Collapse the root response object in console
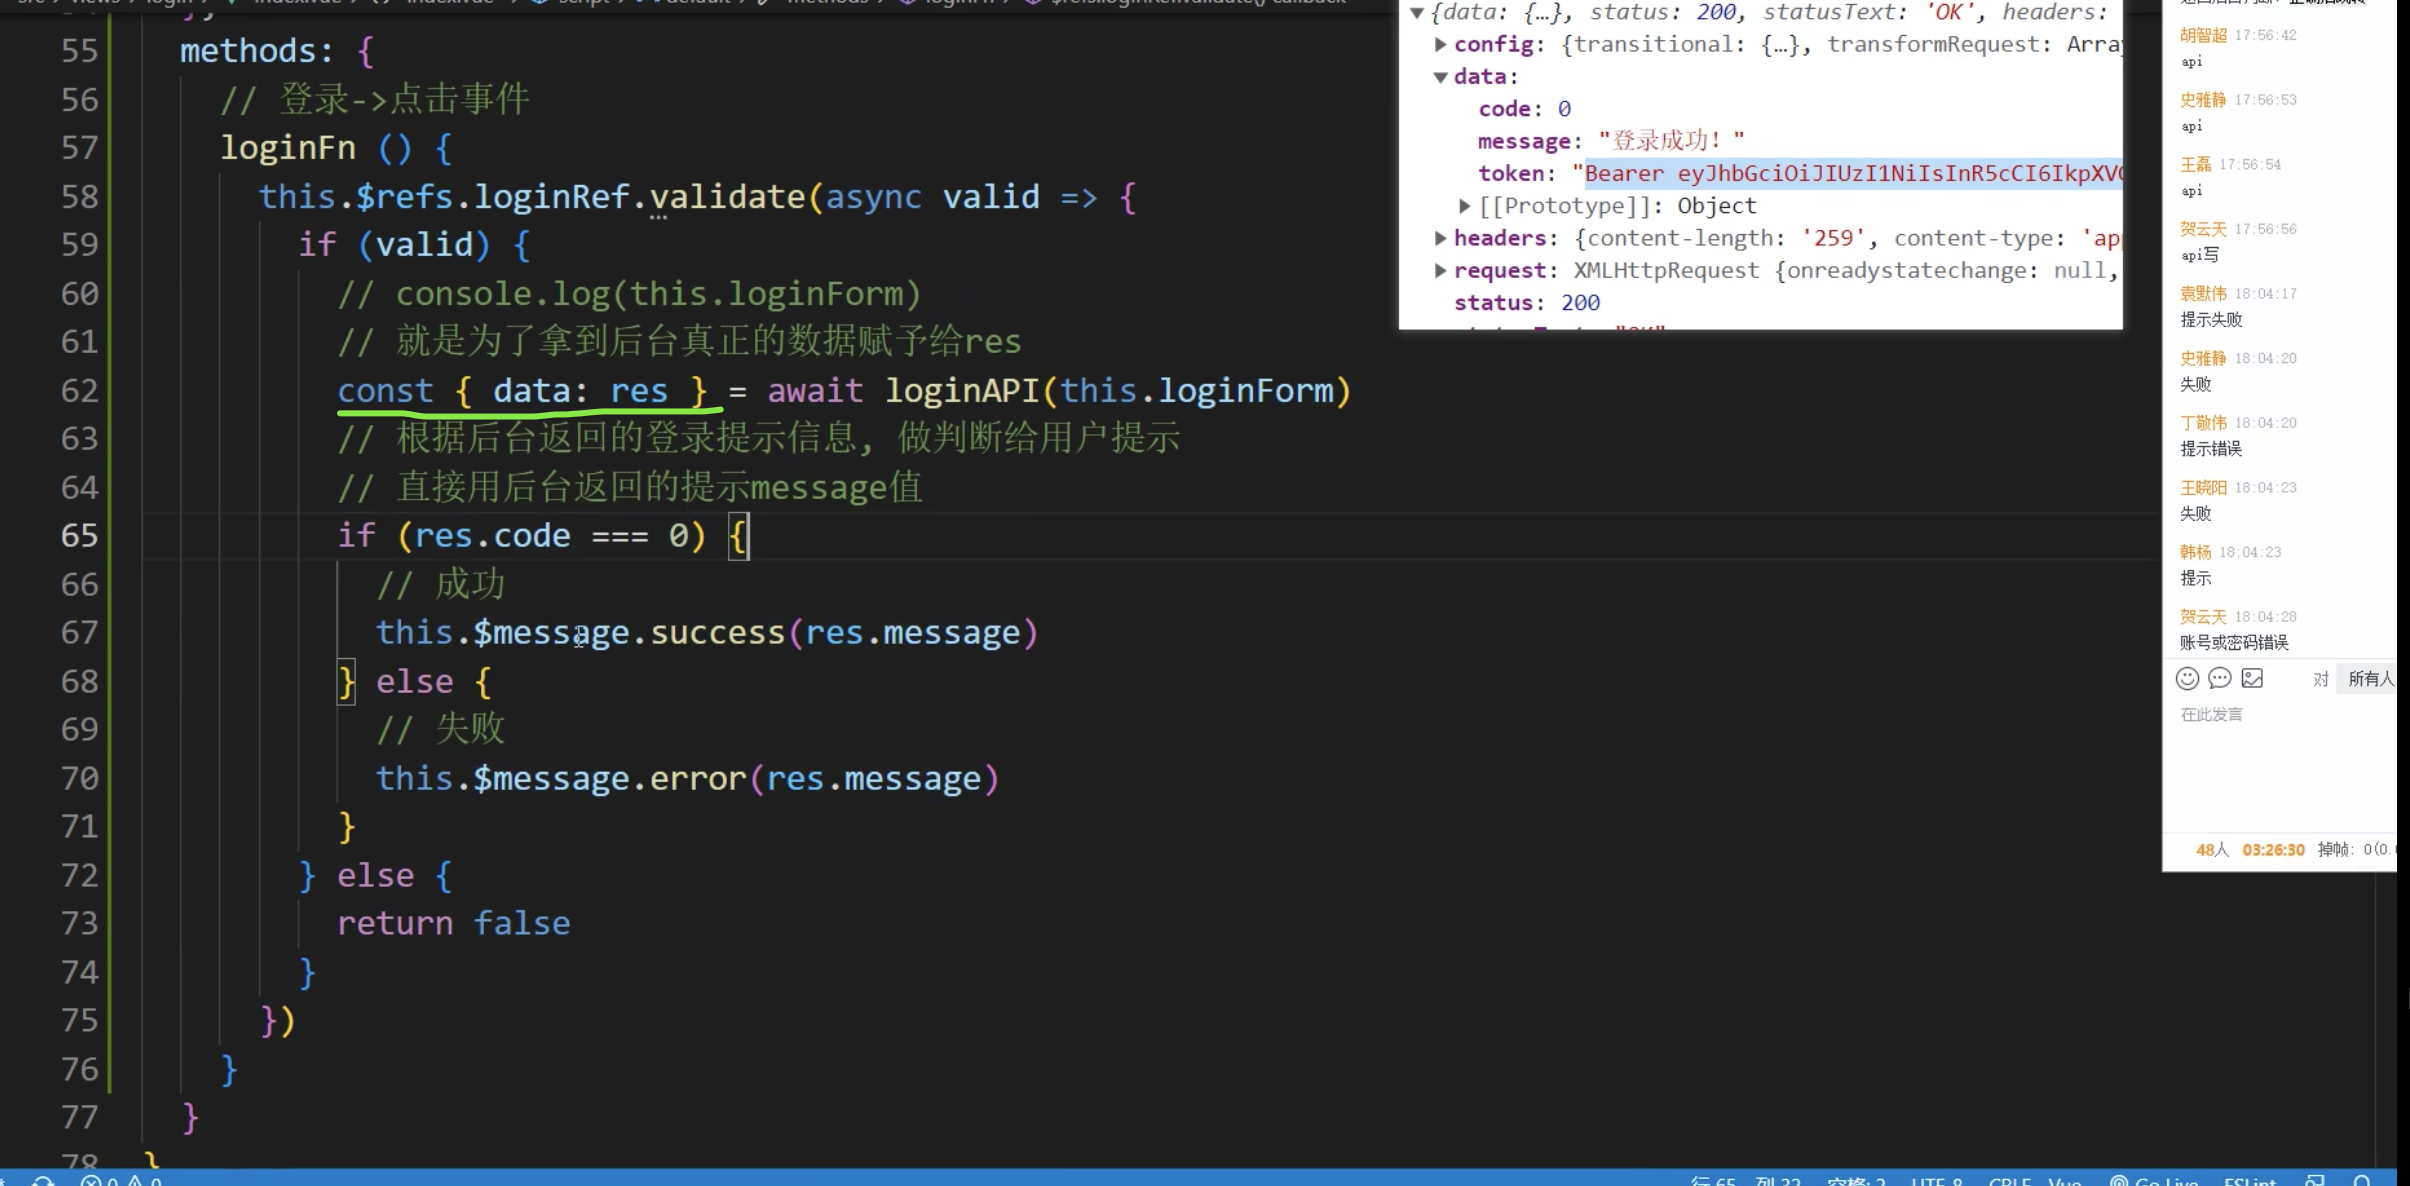 pos(1416,13)
